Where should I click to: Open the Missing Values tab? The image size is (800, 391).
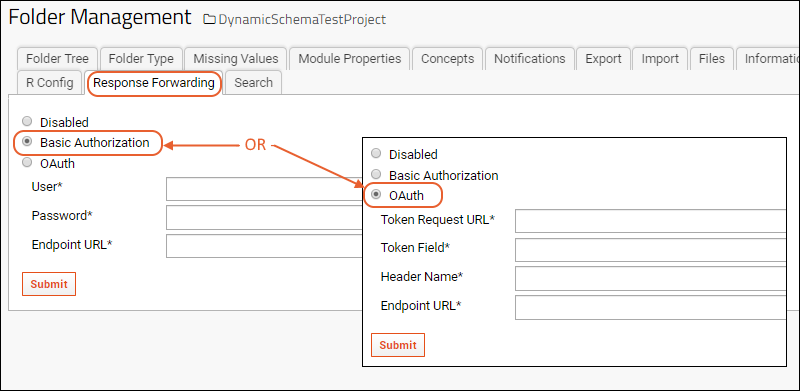click(x=236, y=59)
